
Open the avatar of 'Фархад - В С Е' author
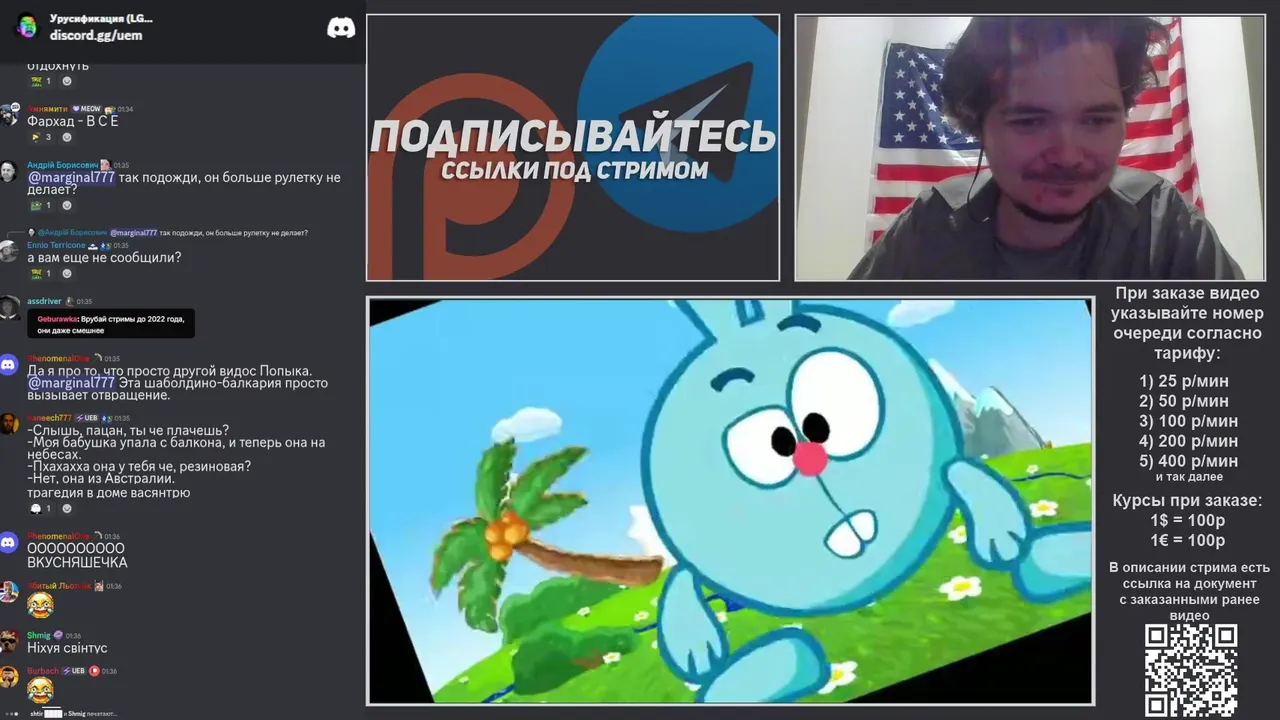click(x=9, y=115)
